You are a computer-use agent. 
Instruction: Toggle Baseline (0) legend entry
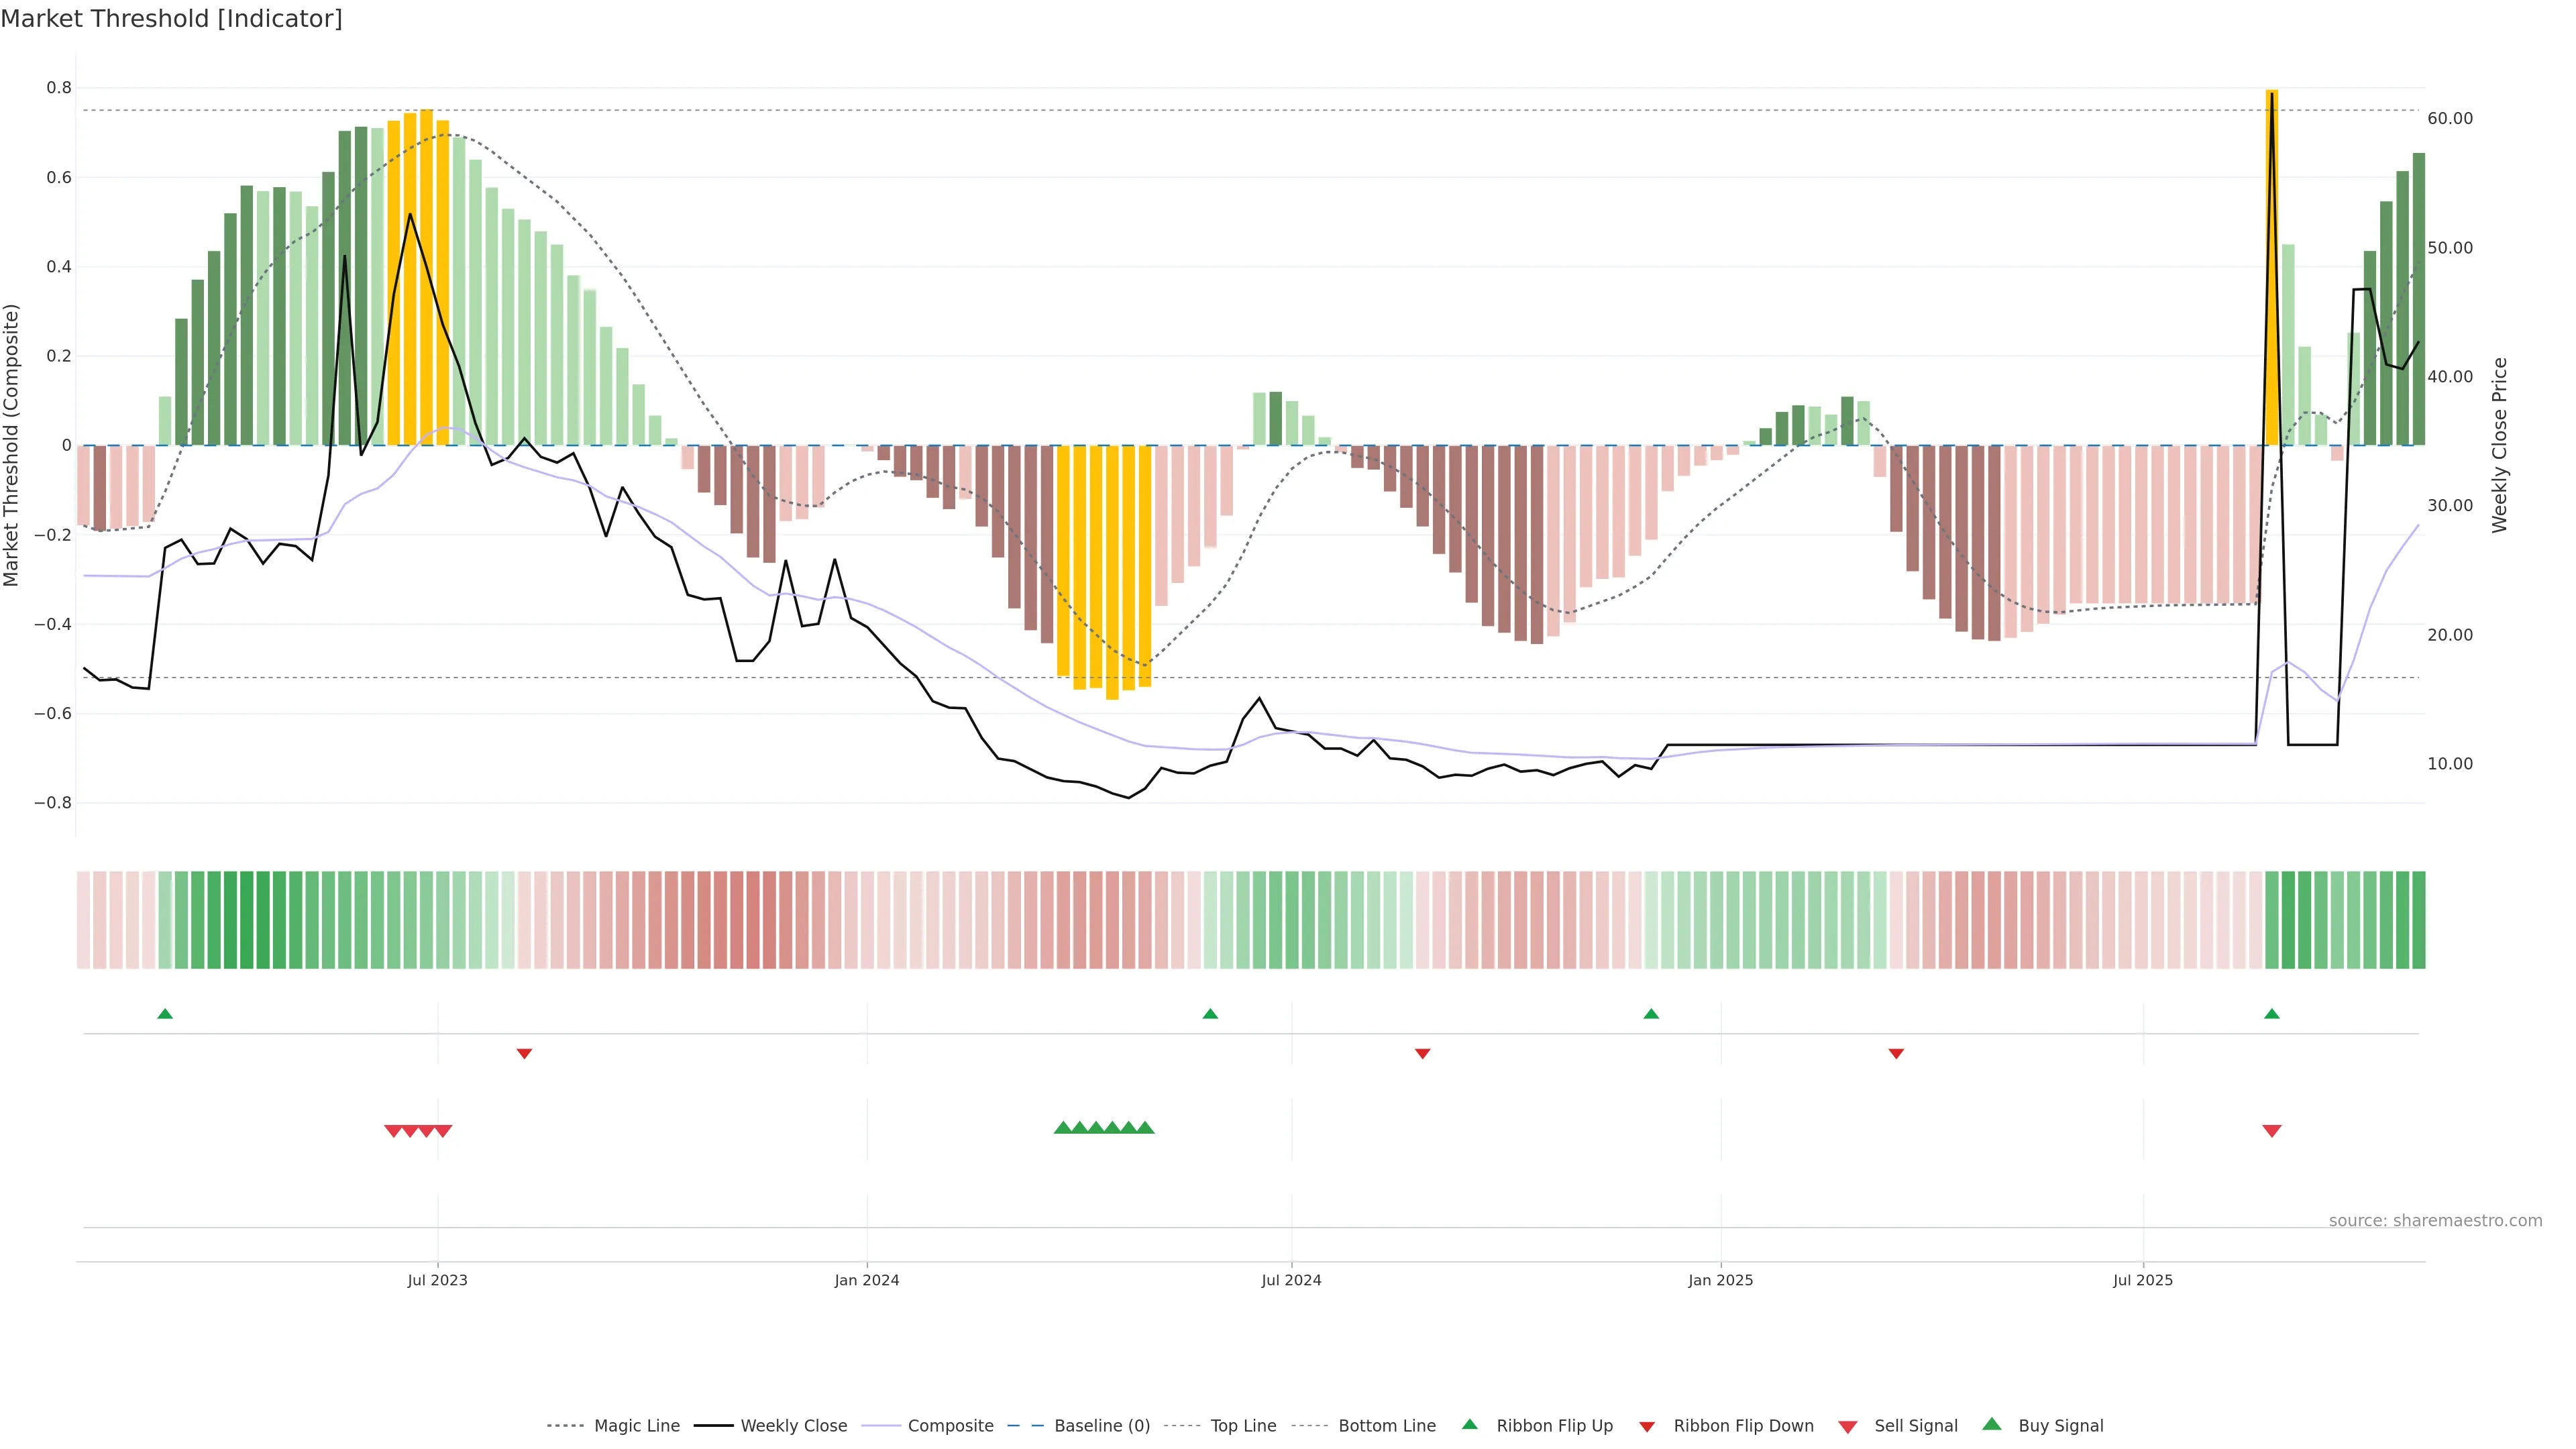click(1102, 1426)
